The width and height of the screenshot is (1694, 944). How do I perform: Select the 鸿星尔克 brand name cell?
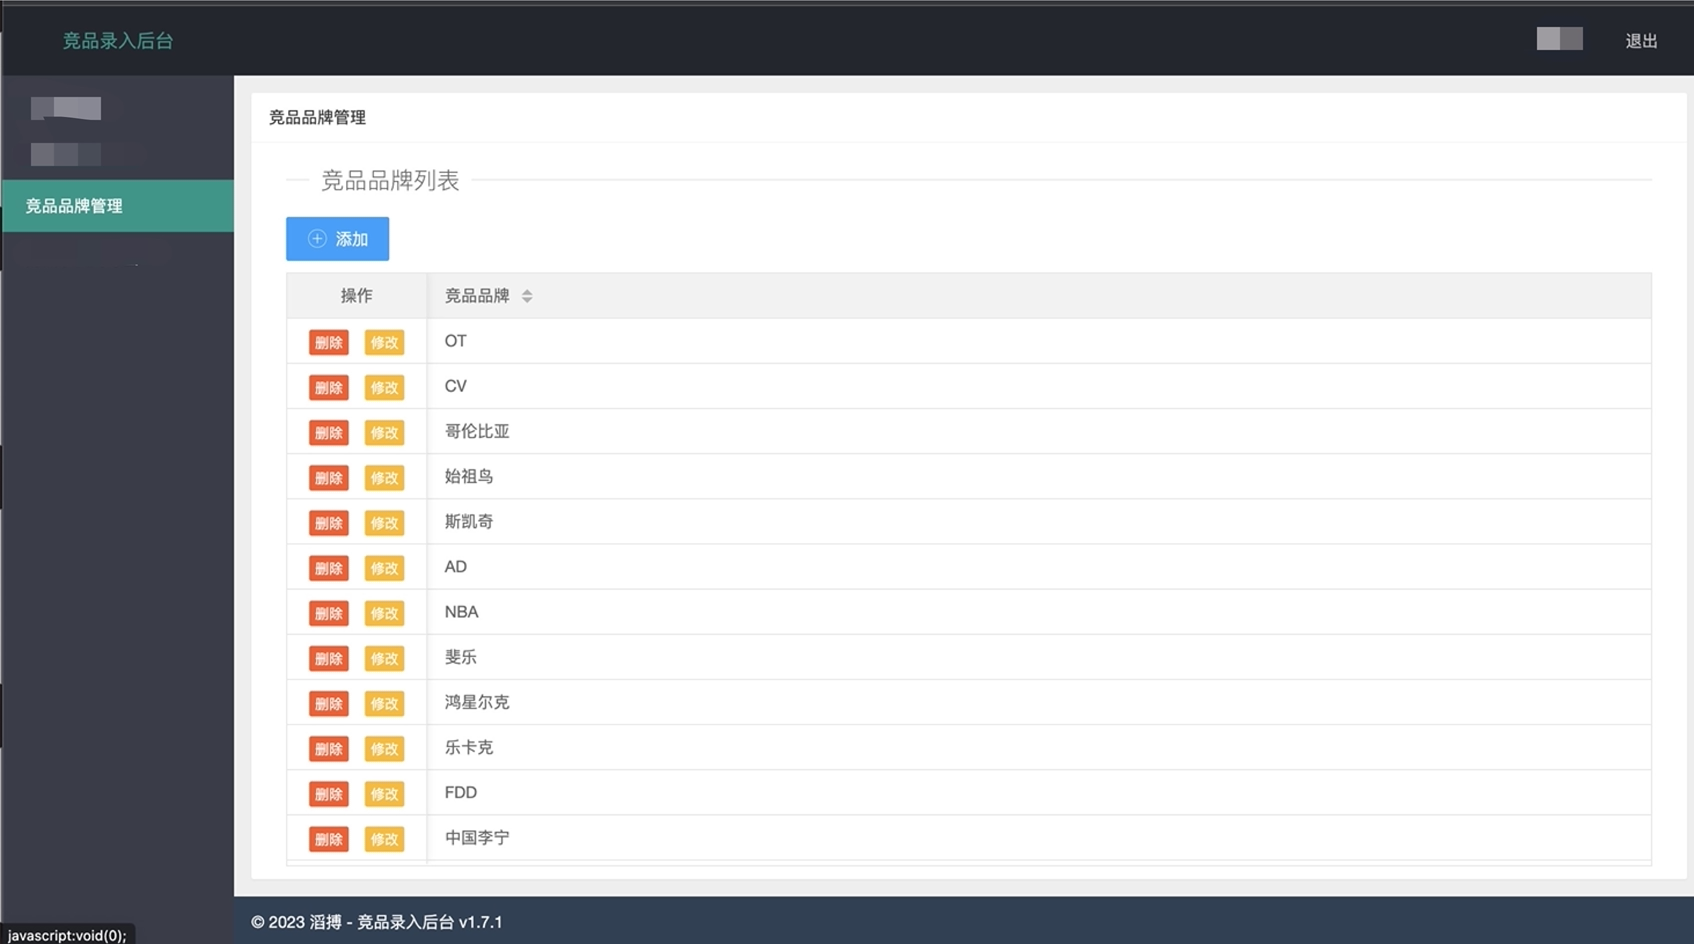tap(1039, 702)
